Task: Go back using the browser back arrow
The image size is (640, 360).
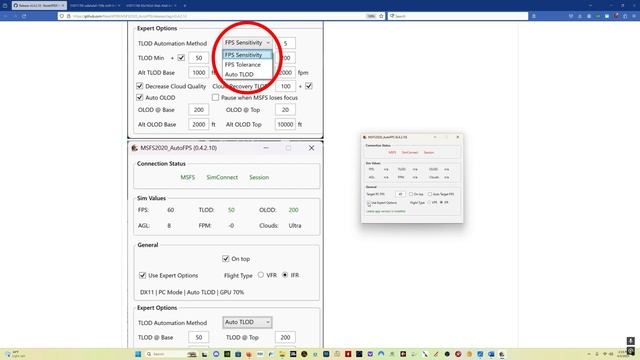Action: [x=6, y=16]
